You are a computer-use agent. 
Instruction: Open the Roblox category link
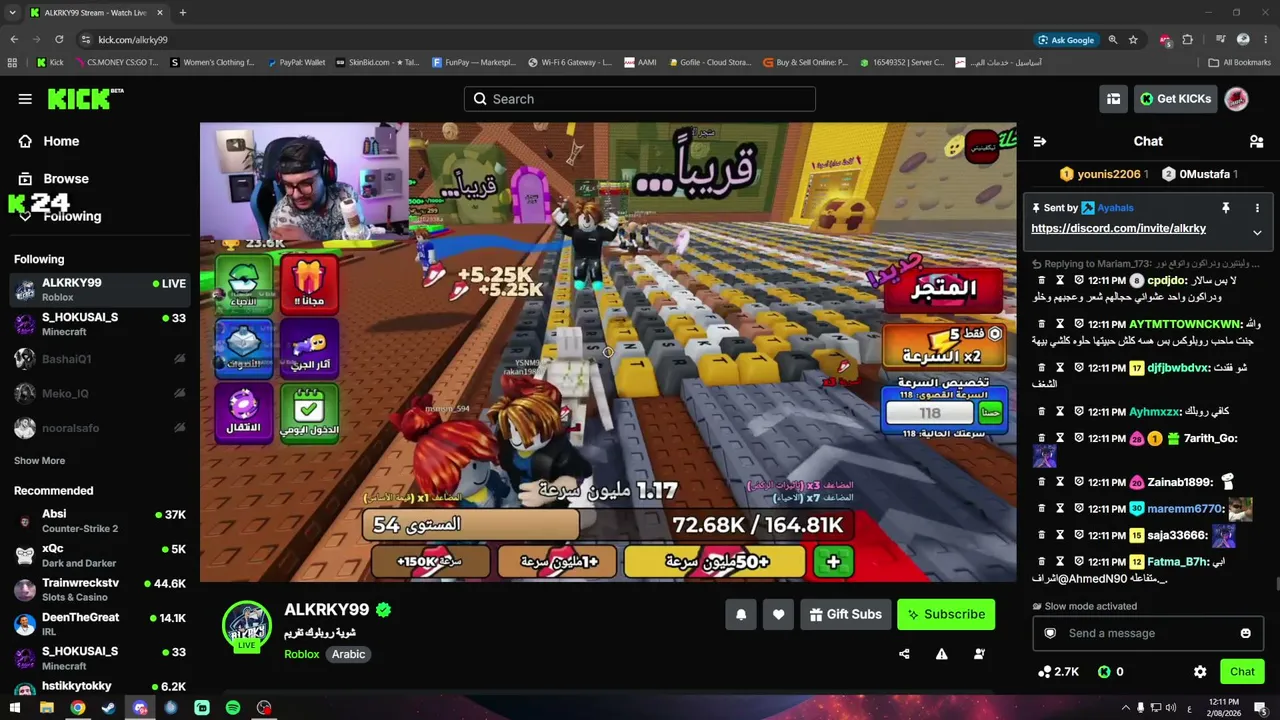click(302, 654)
